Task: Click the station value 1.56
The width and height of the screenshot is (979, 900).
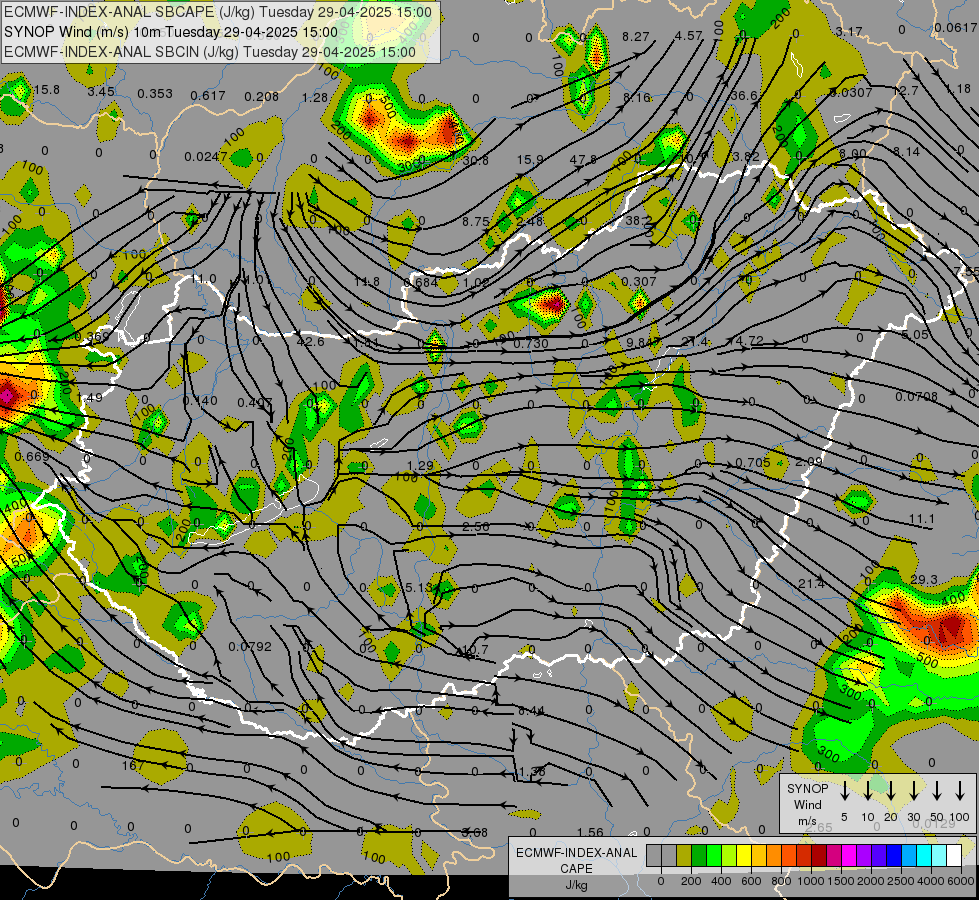Action: coord(590,832)
